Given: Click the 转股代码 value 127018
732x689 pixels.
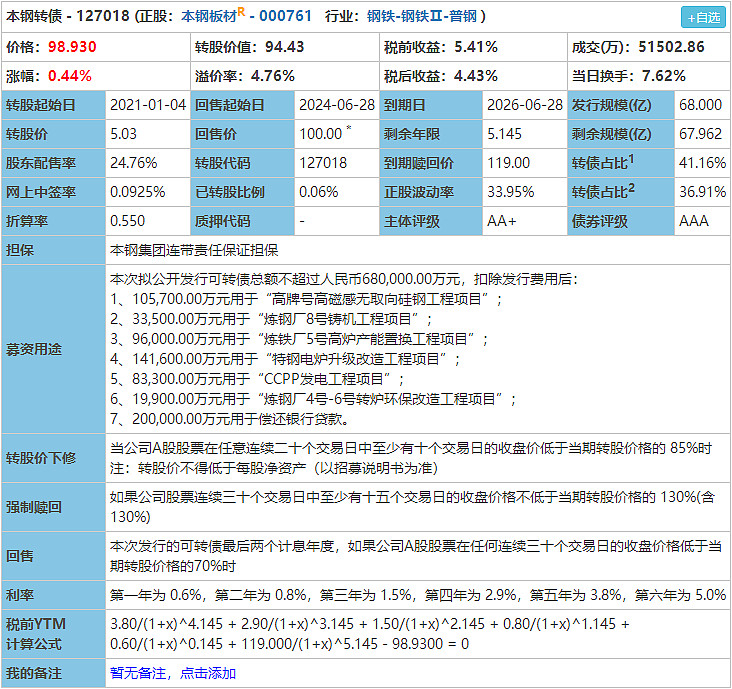Looking at the screenshot, I should pos(323,163).
